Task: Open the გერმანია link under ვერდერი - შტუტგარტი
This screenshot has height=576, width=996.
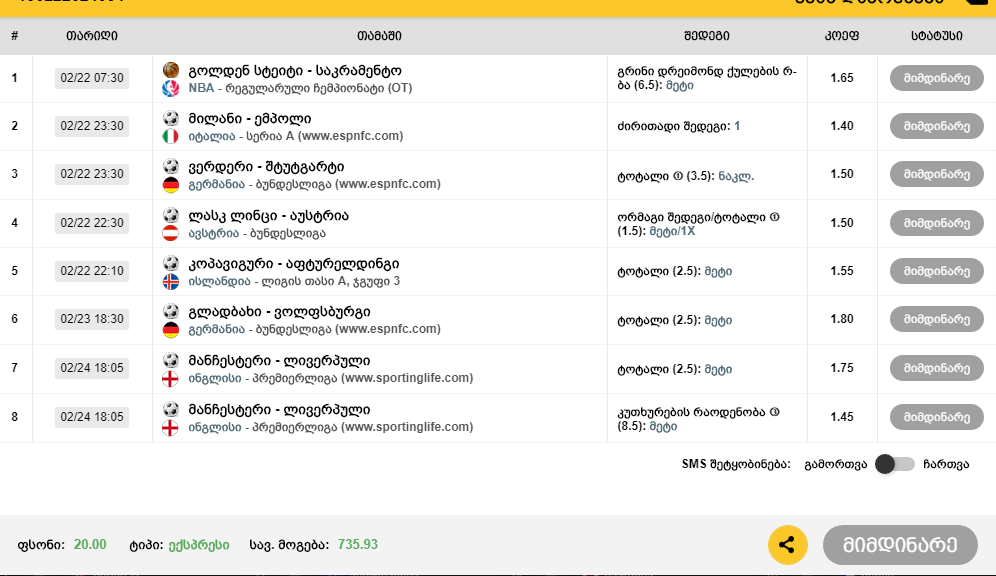Action: pos(217,184)
